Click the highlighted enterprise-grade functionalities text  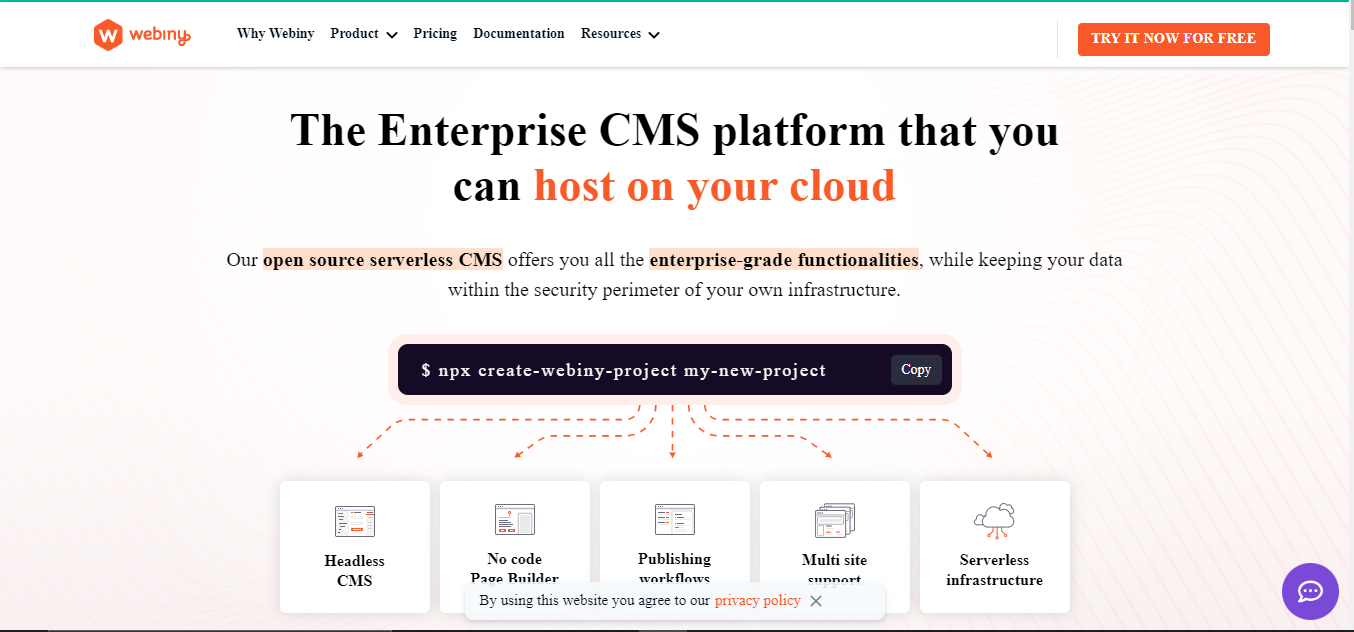click(x=784, y=260)
